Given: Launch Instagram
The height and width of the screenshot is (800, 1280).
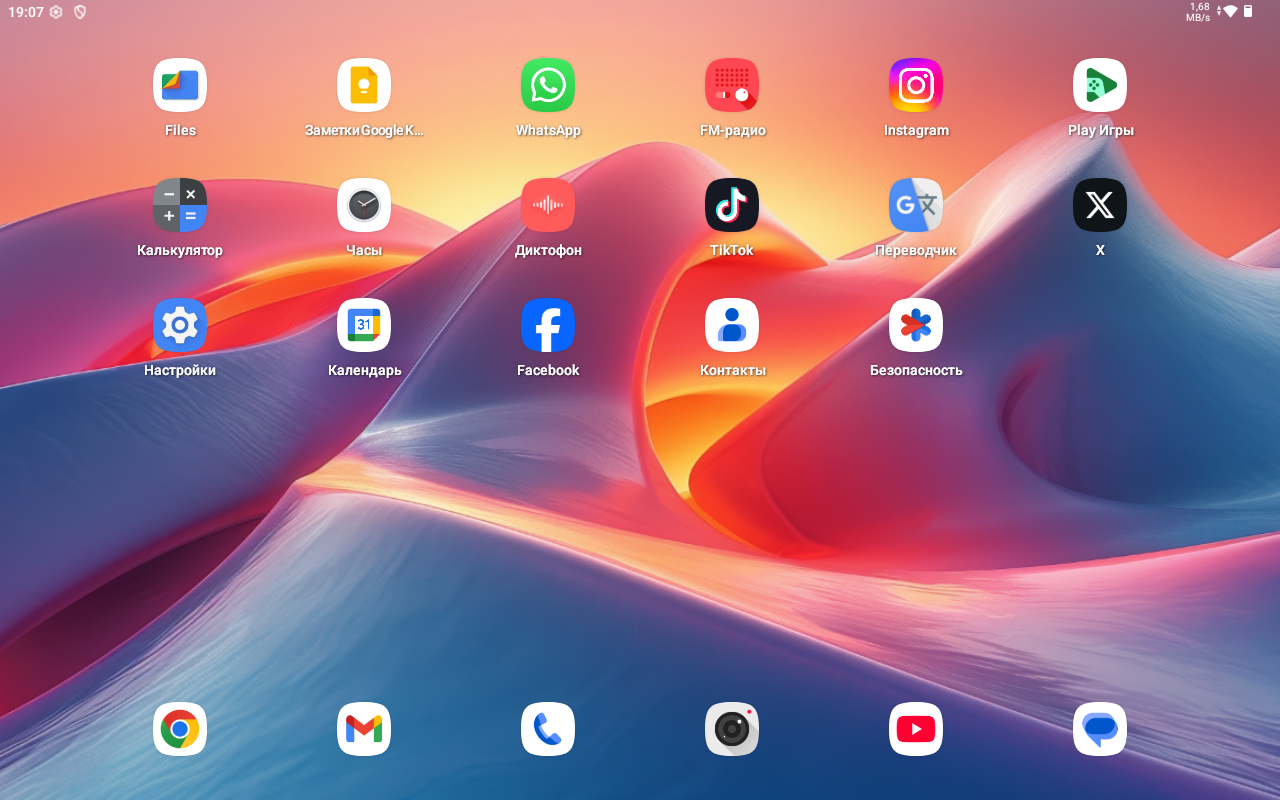Looking at the screenshot, I should coord(916,85).
